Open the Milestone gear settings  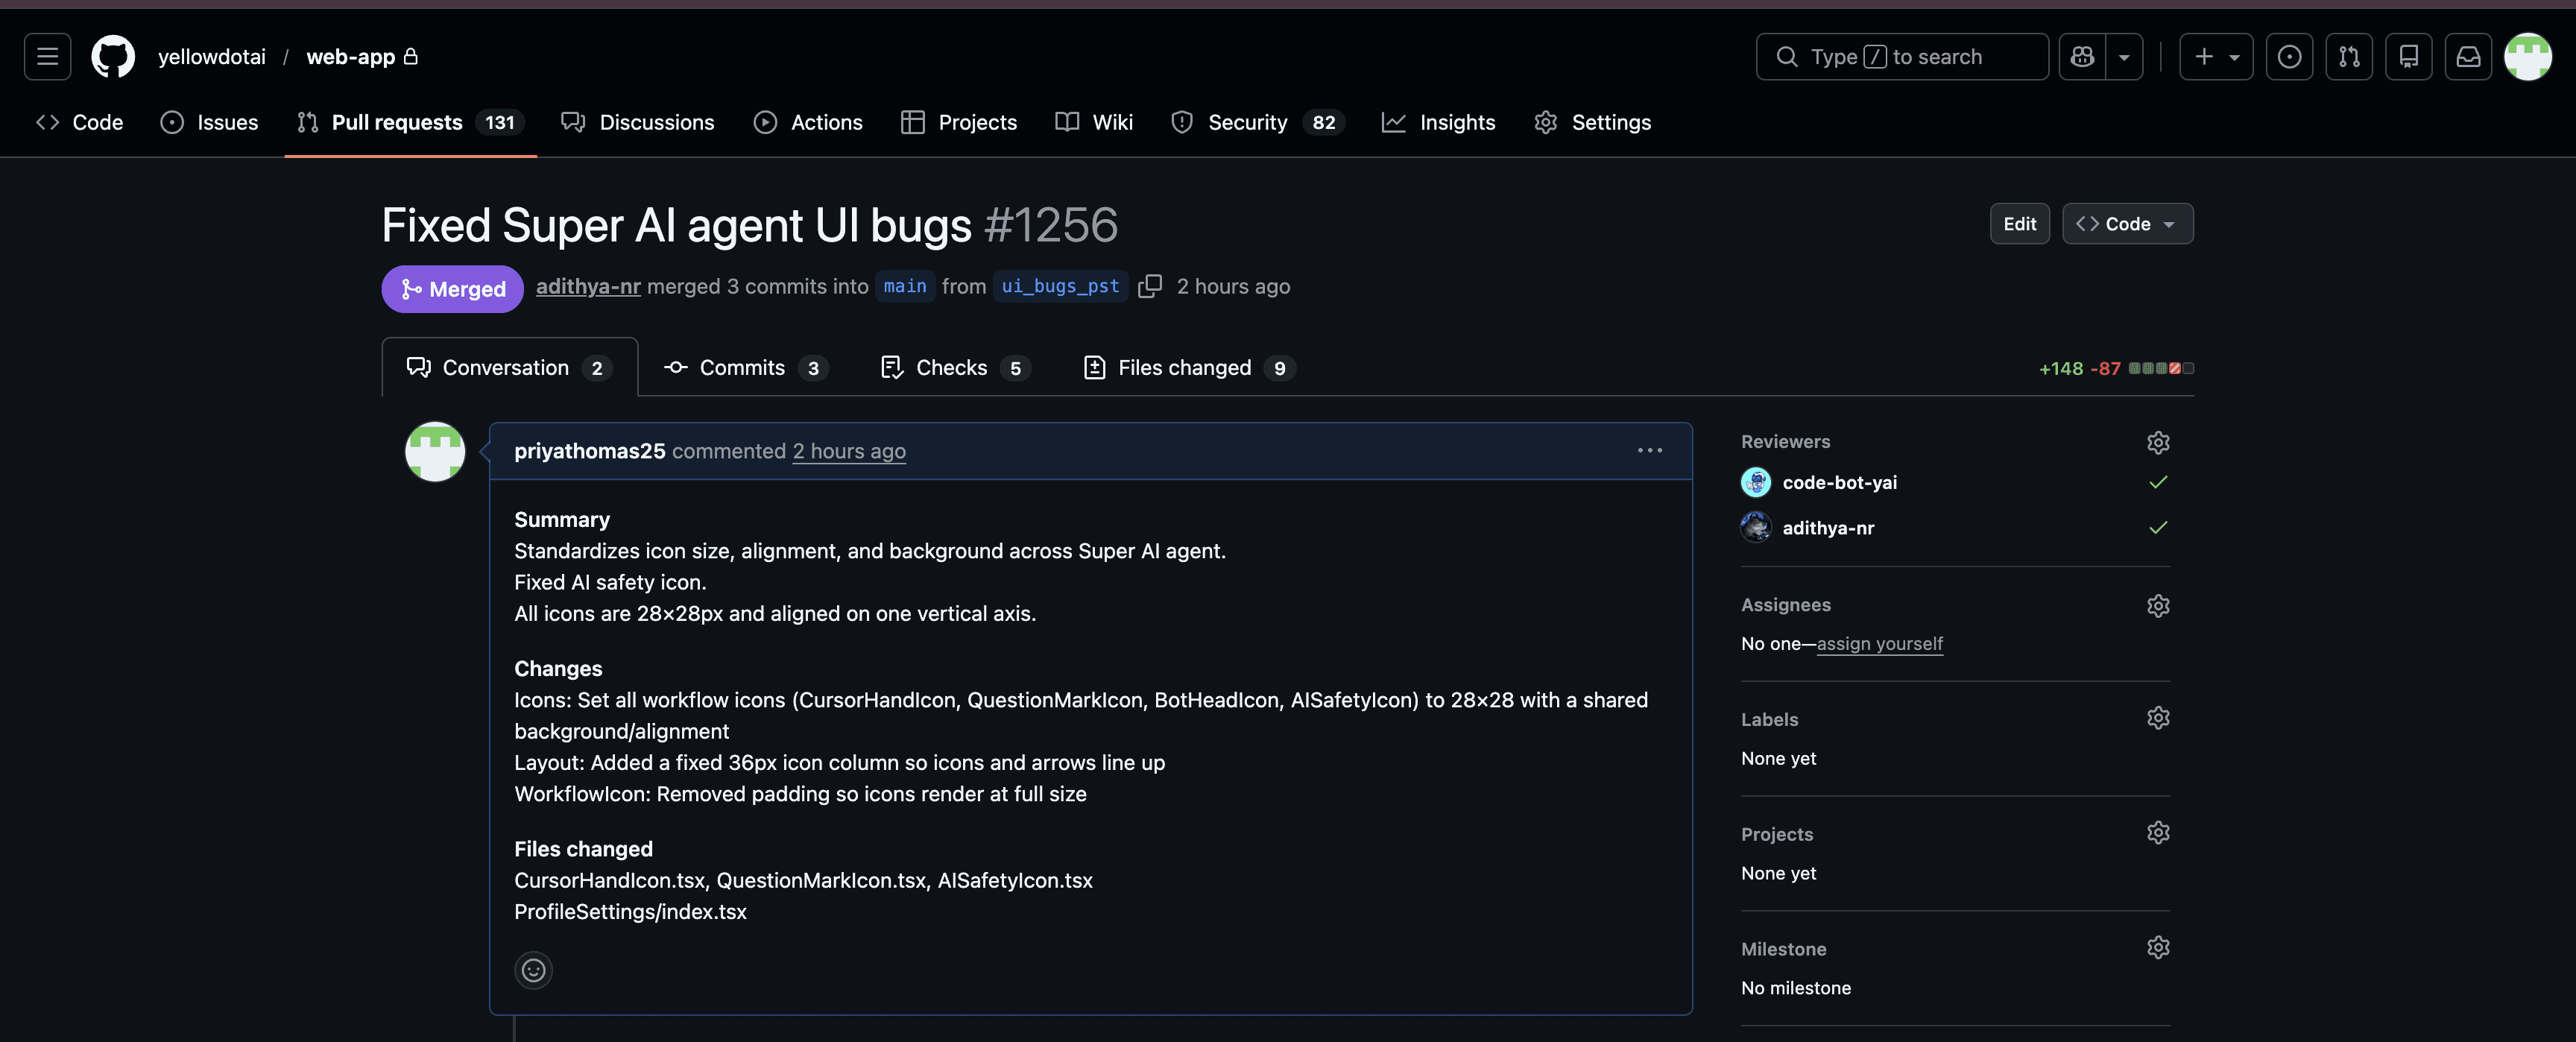point(2157,947)
